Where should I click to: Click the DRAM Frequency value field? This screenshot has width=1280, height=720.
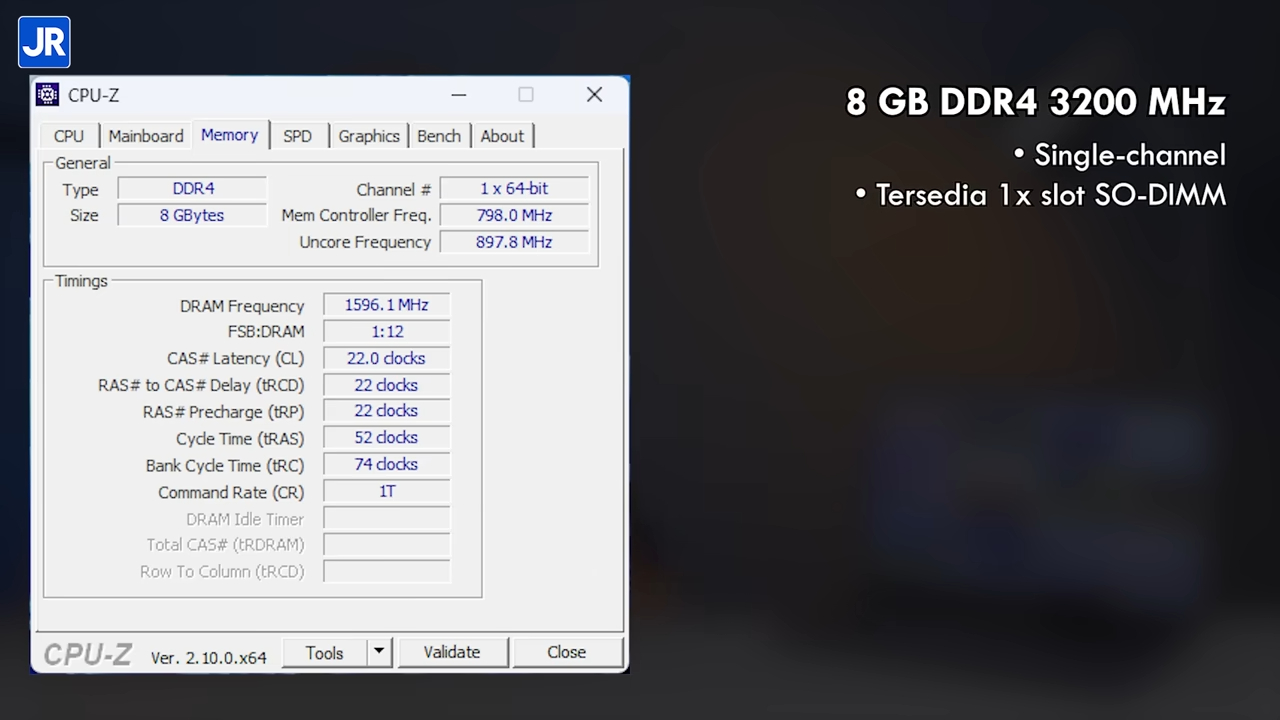[386, 305]
